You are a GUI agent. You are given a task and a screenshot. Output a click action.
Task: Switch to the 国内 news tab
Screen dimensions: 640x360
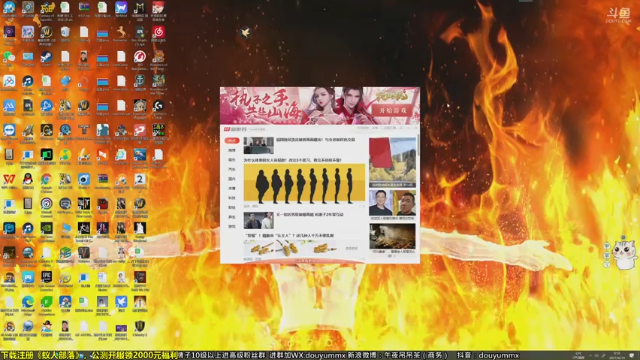click(232, 179)
